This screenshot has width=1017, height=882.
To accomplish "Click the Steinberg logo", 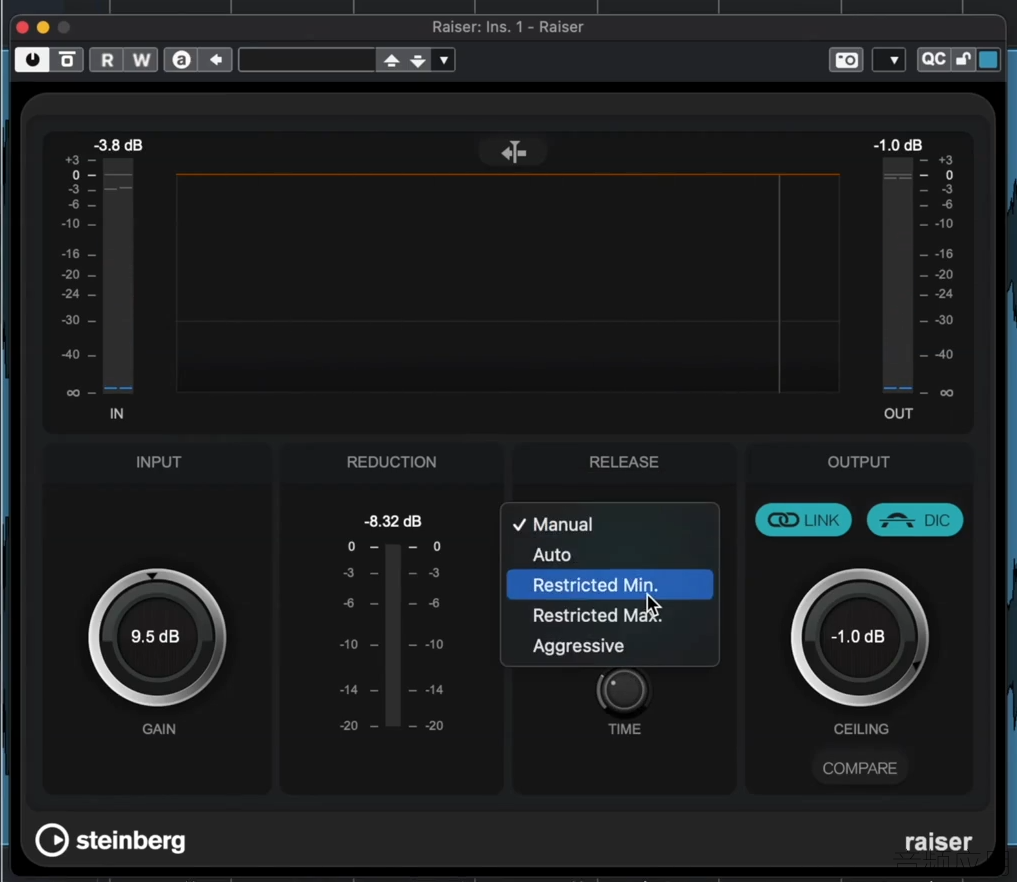I will pos(110,840).
